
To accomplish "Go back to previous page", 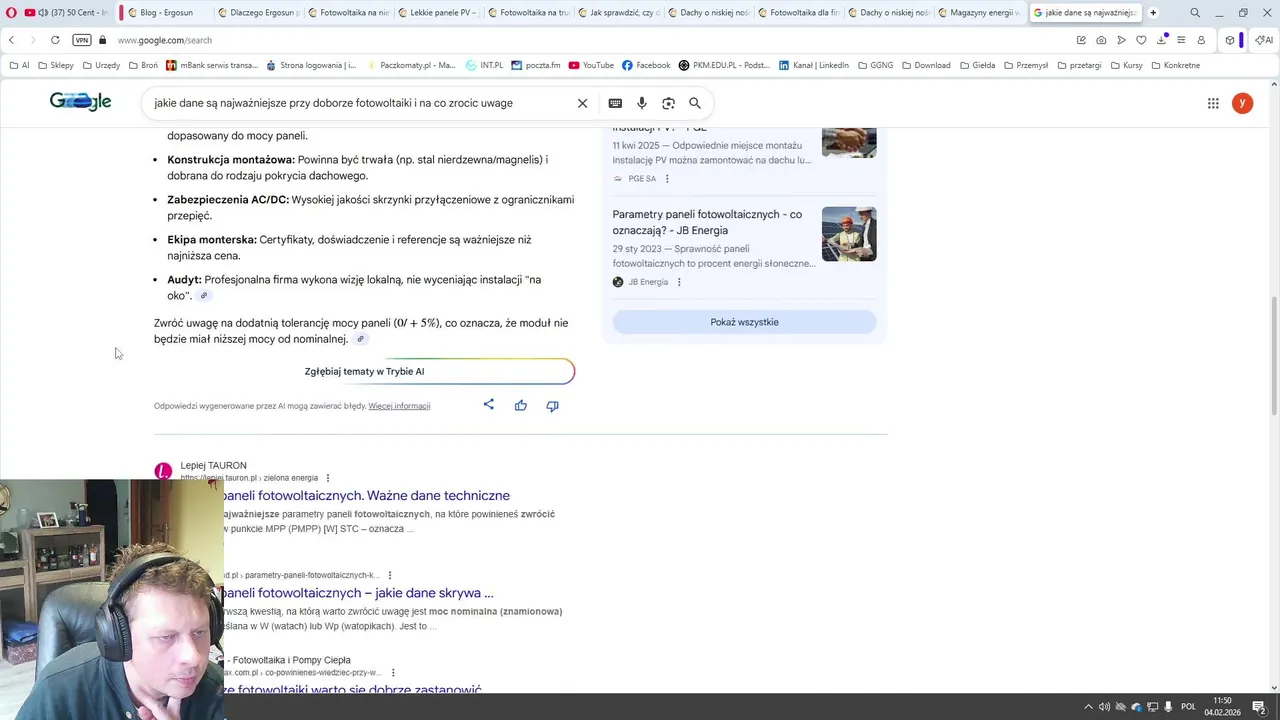I will point(11,40).
